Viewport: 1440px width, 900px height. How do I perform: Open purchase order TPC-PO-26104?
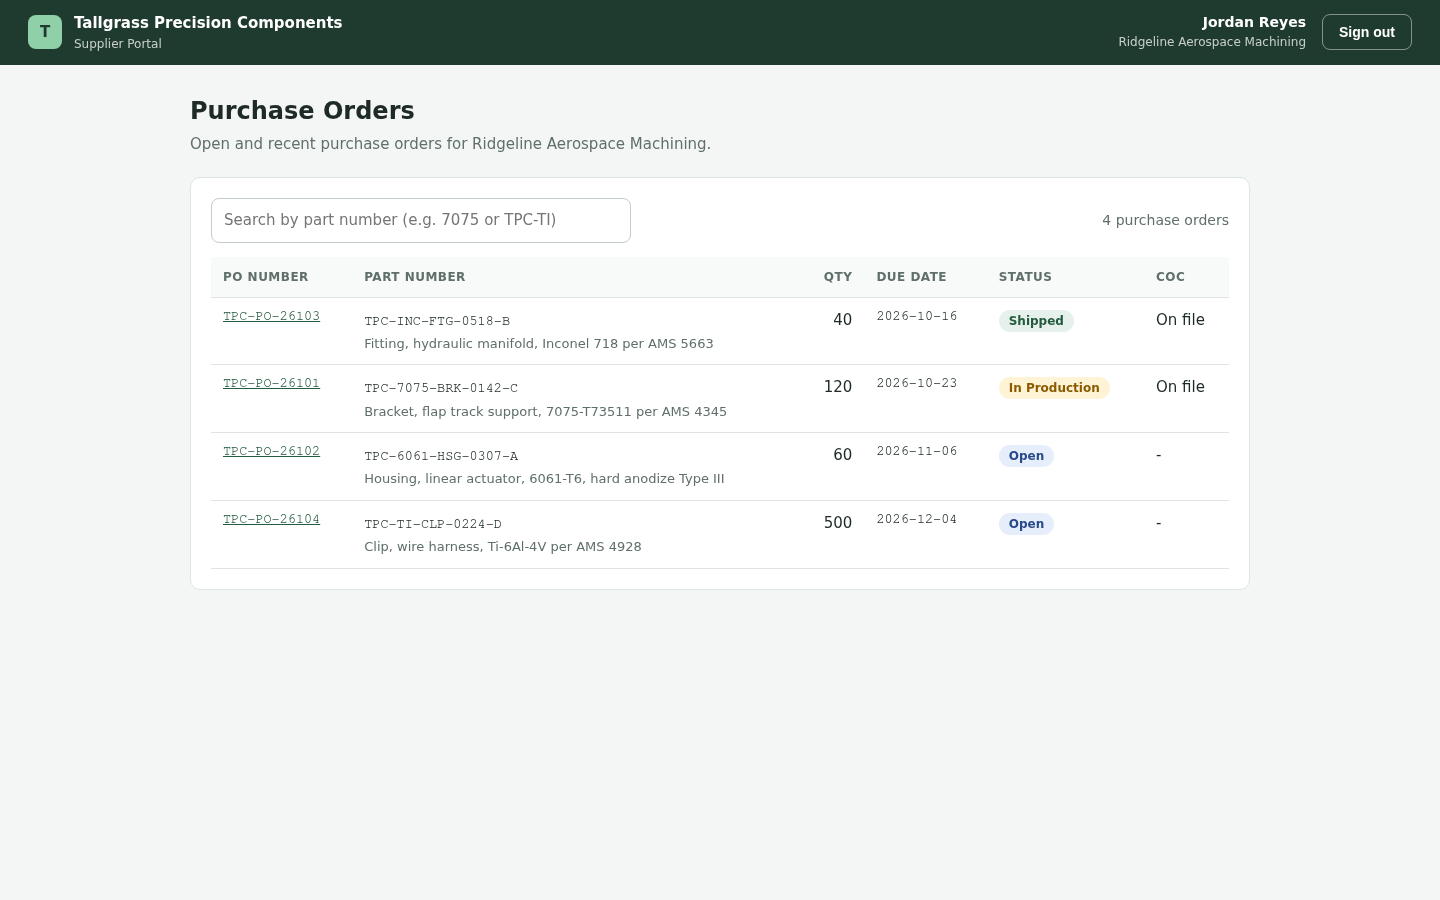[271, 519]
